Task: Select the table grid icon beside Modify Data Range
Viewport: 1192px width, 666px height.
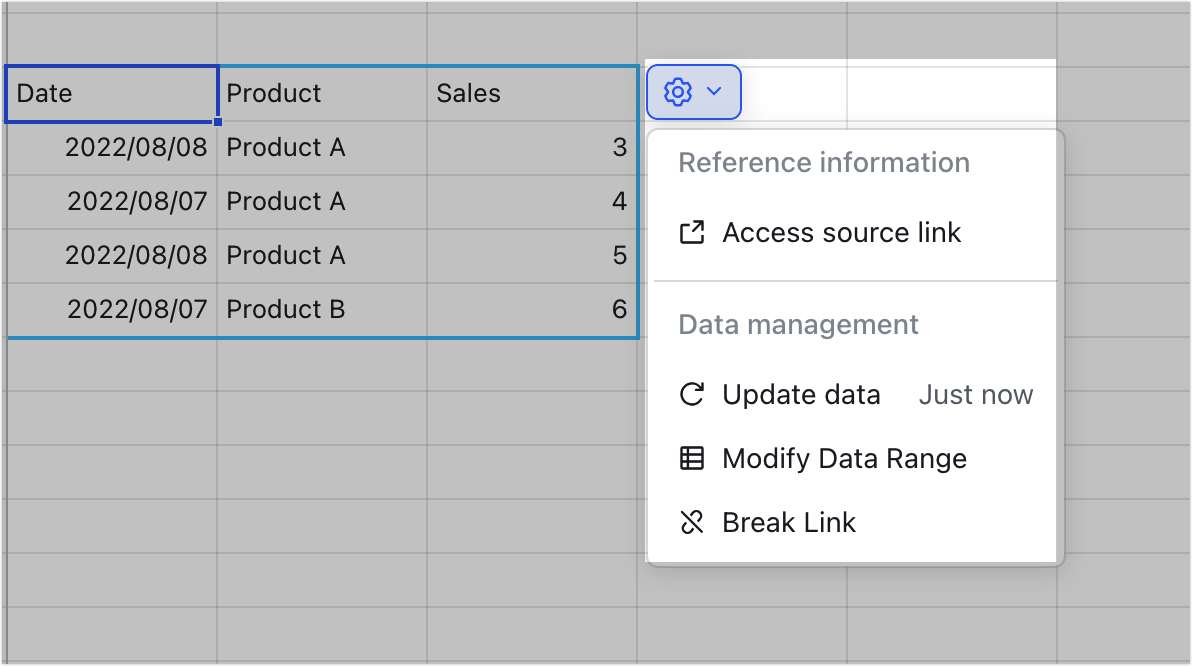Action: pyautogui.click(x=692, y=458)
